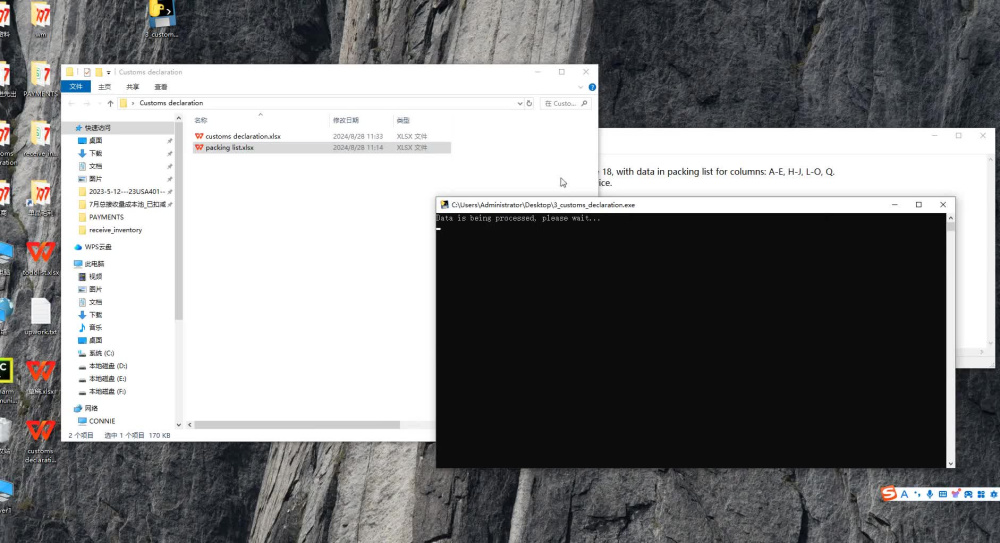Open recent locations dropdown beside Forward arrow

[98, 103]
